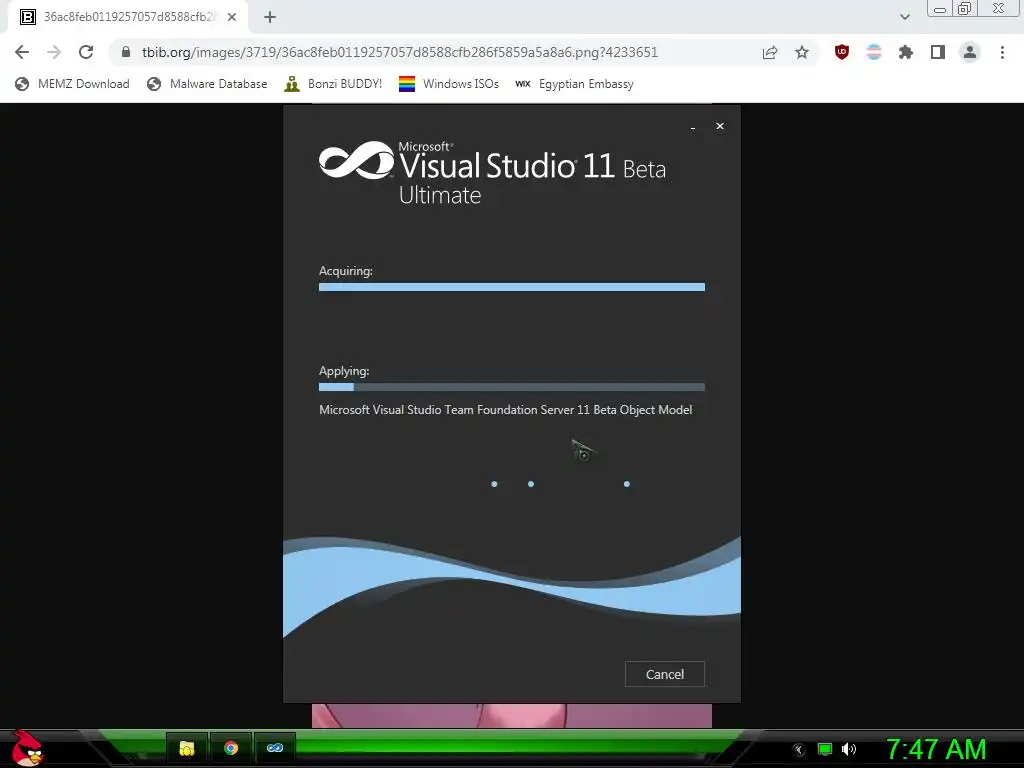The image size is (1024, 768).
Task: Cancel the Visual Studio installation
Action: (x=665, y=674)
